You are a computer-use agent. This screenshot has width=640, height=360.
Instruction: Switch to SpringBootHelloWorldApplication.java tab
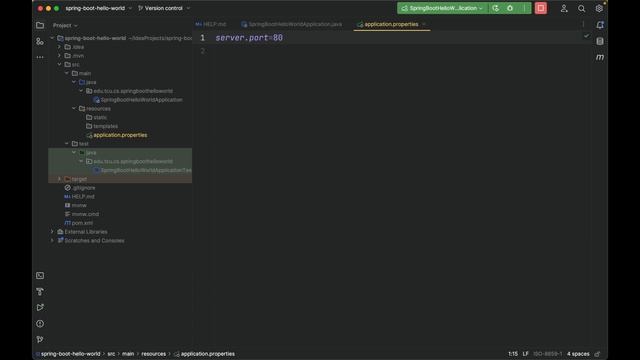(291, 24)
